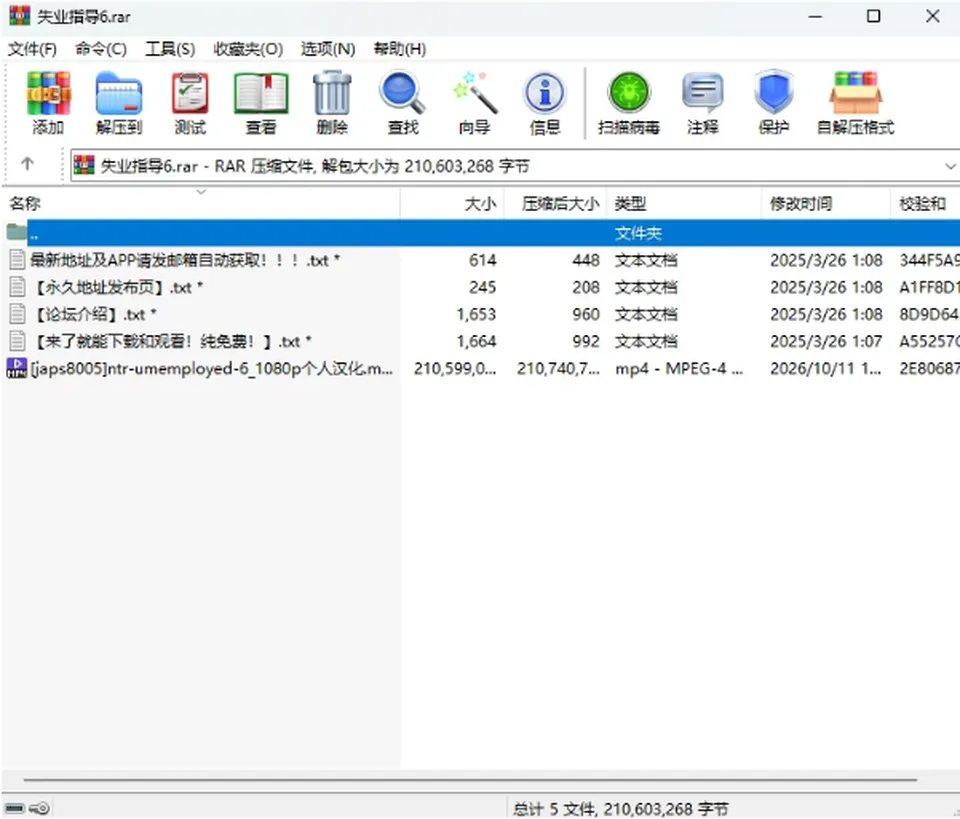
Task: Expand the address bar path dropdown
Action: (x=950, y=166)
